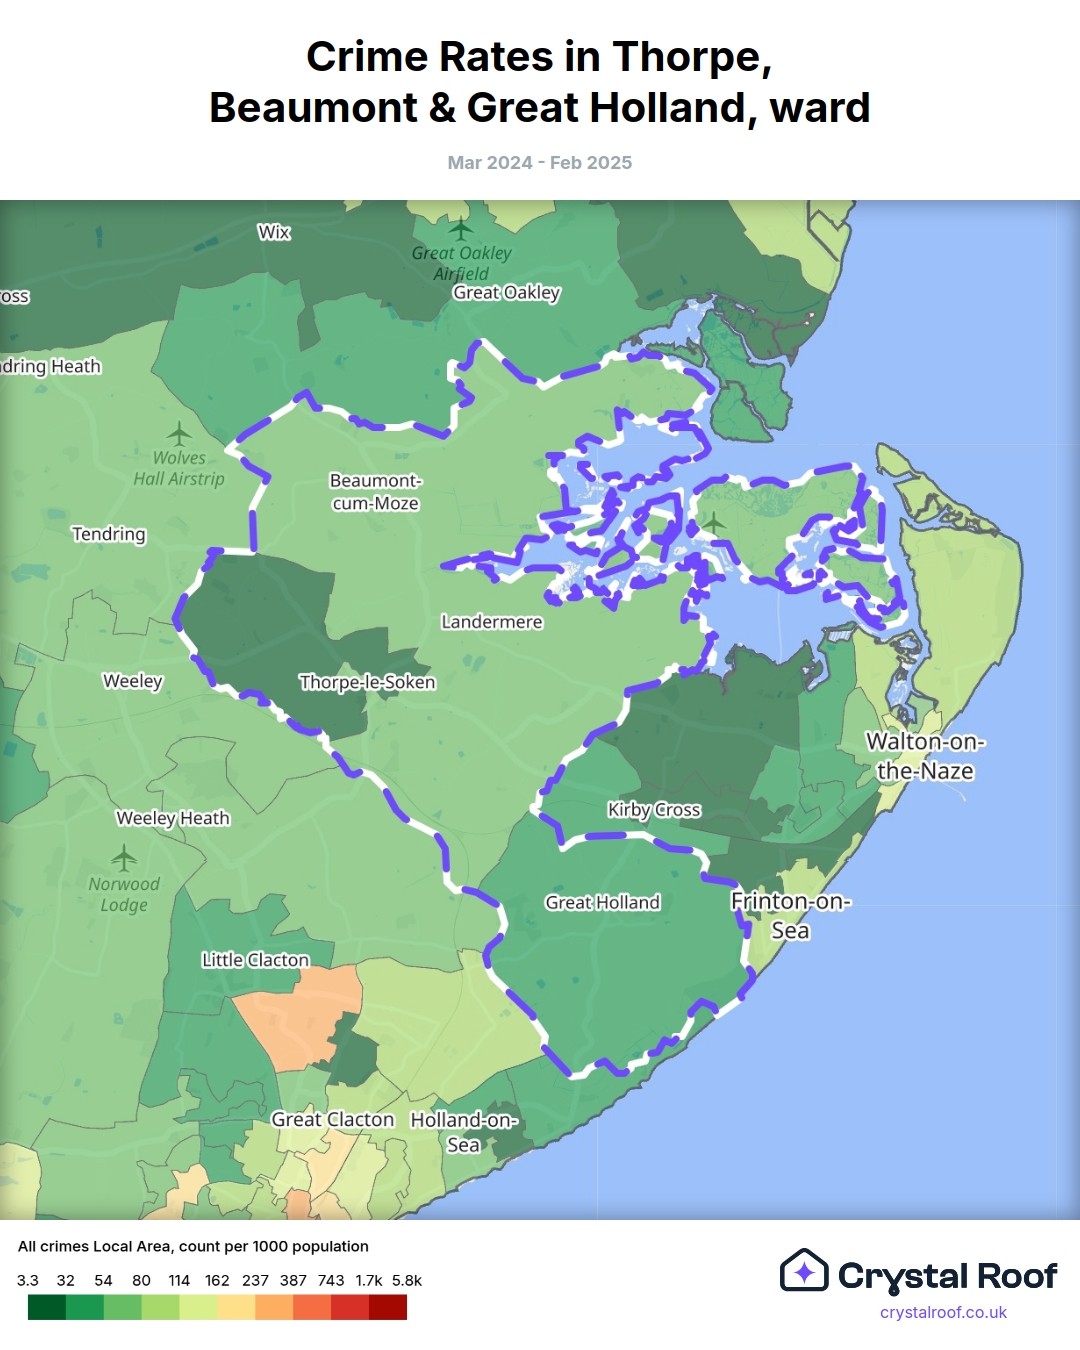Image resolution: width=1080 pixels, height=1350 pixels.
Task: Select the dark red legend swatch
Action: click(388, 1307)
